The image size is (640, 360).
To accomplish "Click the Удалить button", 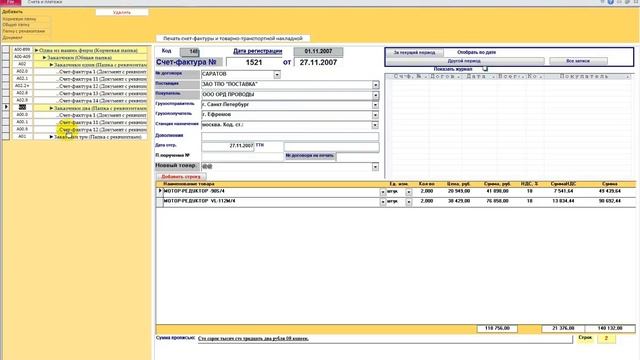I will (x=122, y=12).
